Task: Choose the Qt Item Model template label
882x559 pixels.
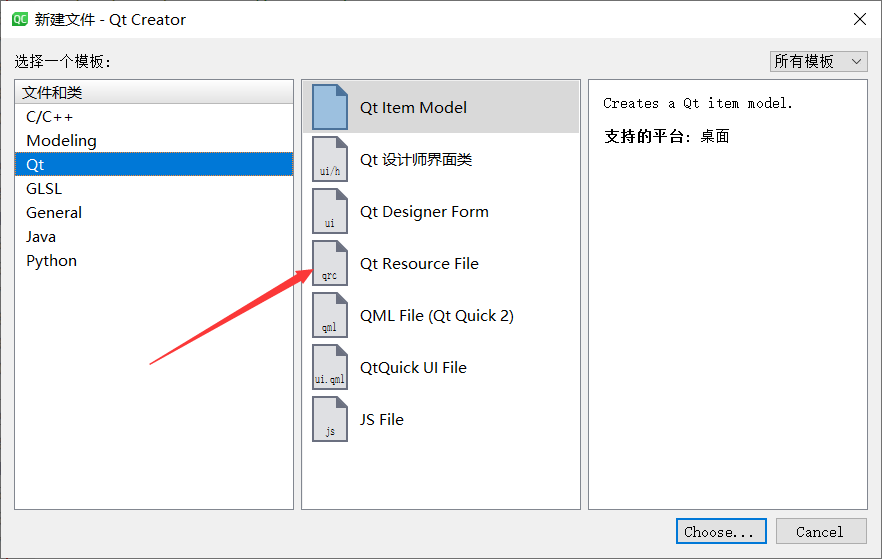Action: click(413, 107)
